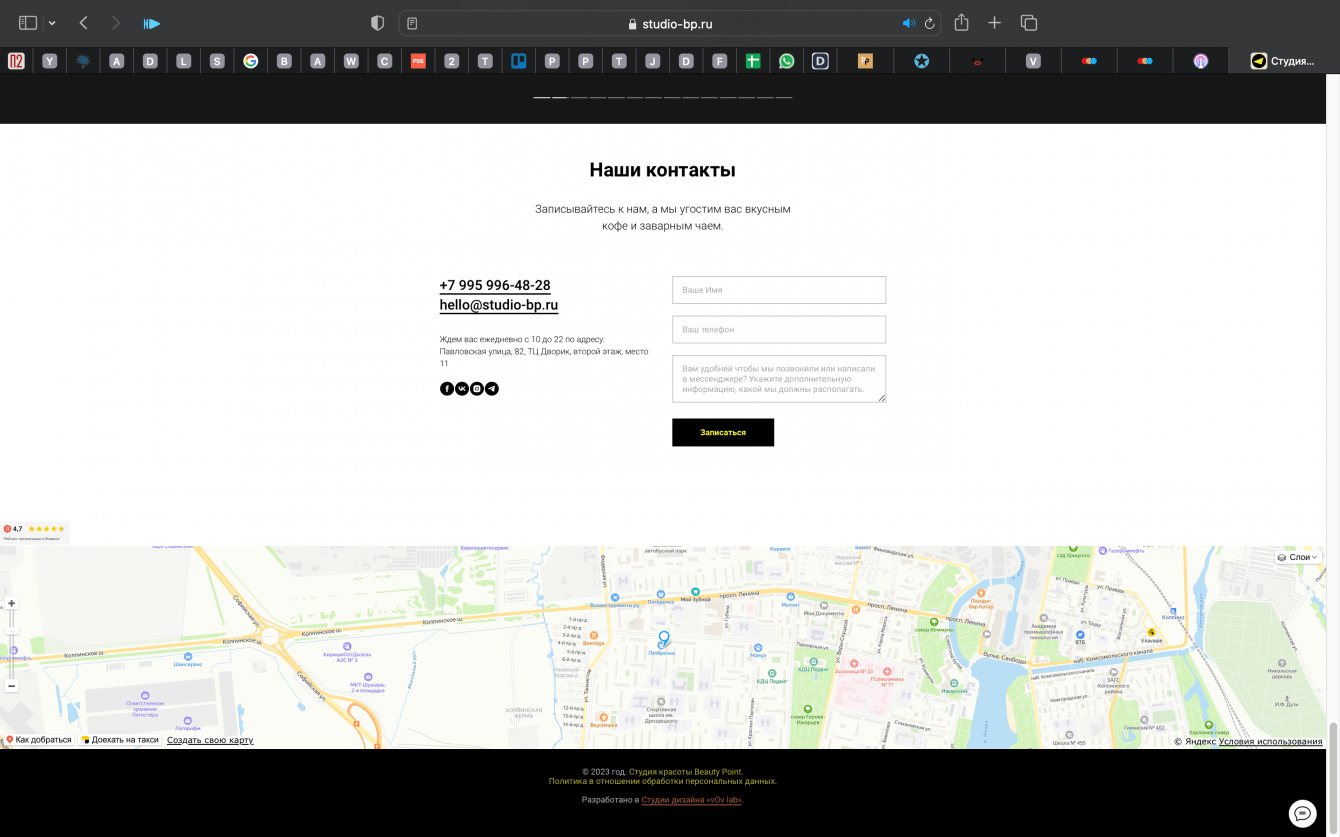Screen dimensions: 1340x837
Task: Switch to the WhatsApp pinned tab
Action: pyautogui.click(x=786, y=61)
